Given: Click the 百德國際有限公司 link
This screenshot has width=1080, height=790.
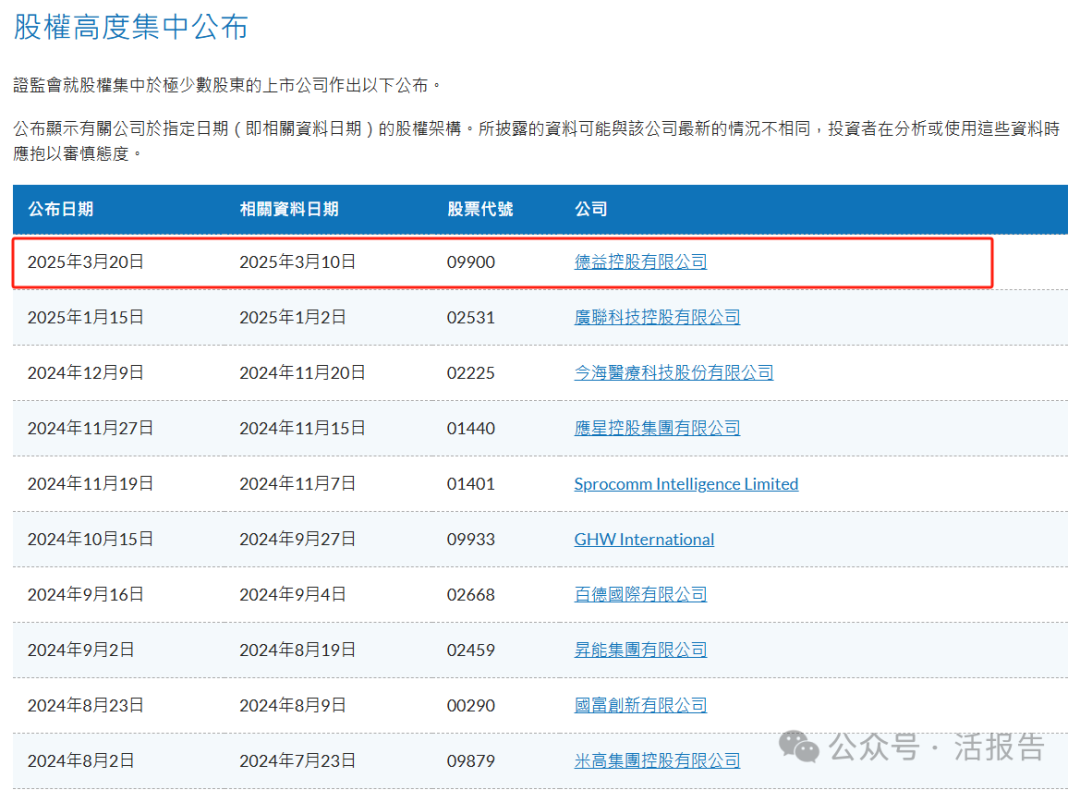Looking at the screenshot, I should 640,594.
